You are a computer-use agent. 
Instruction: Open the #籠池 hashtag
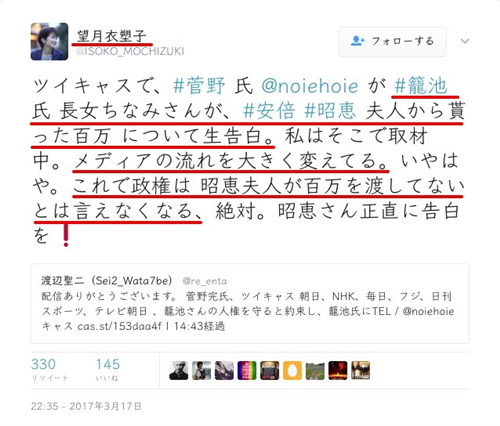[x=420, y=86]
